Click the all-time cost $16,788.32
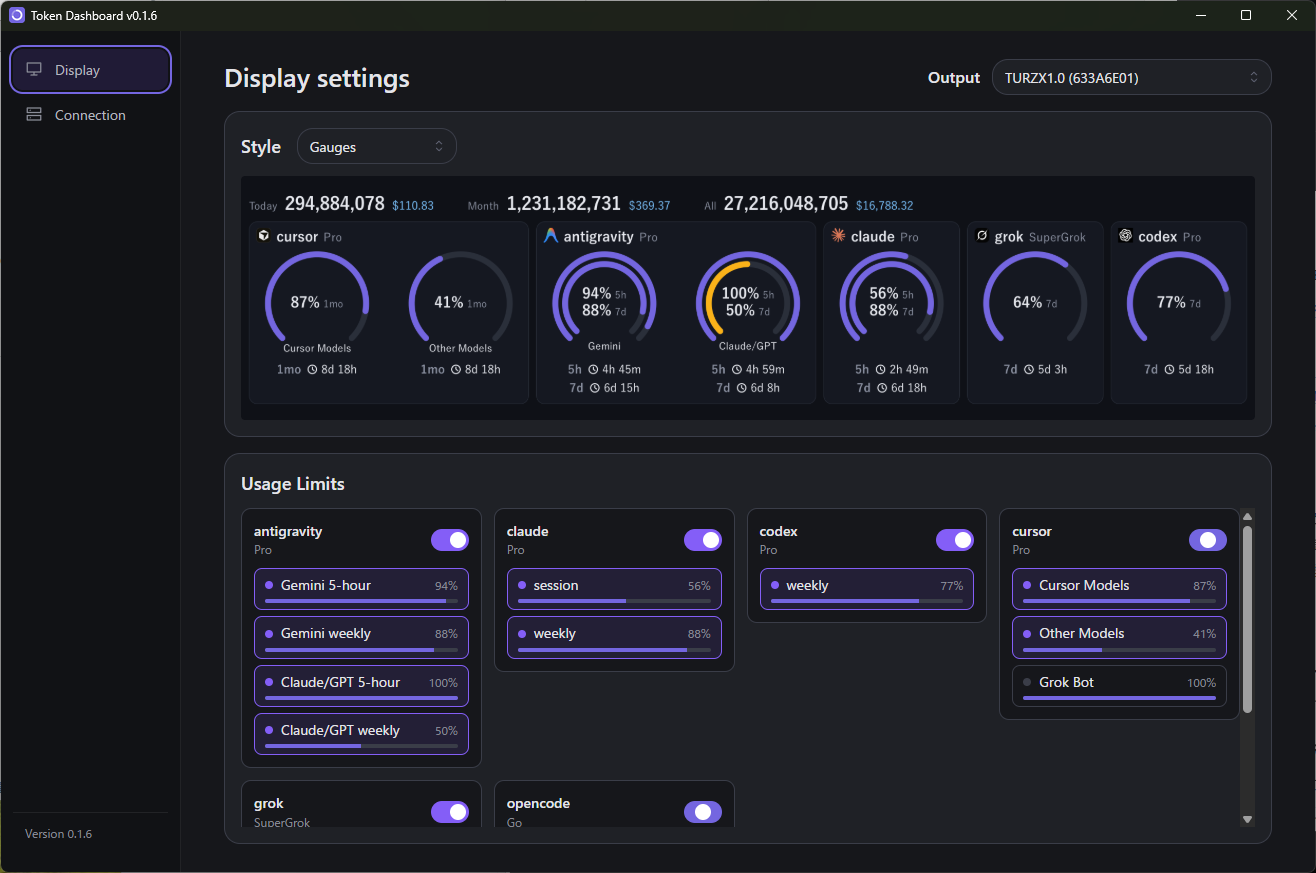This screenshot has width=1316, height=873. pos(884,205)
